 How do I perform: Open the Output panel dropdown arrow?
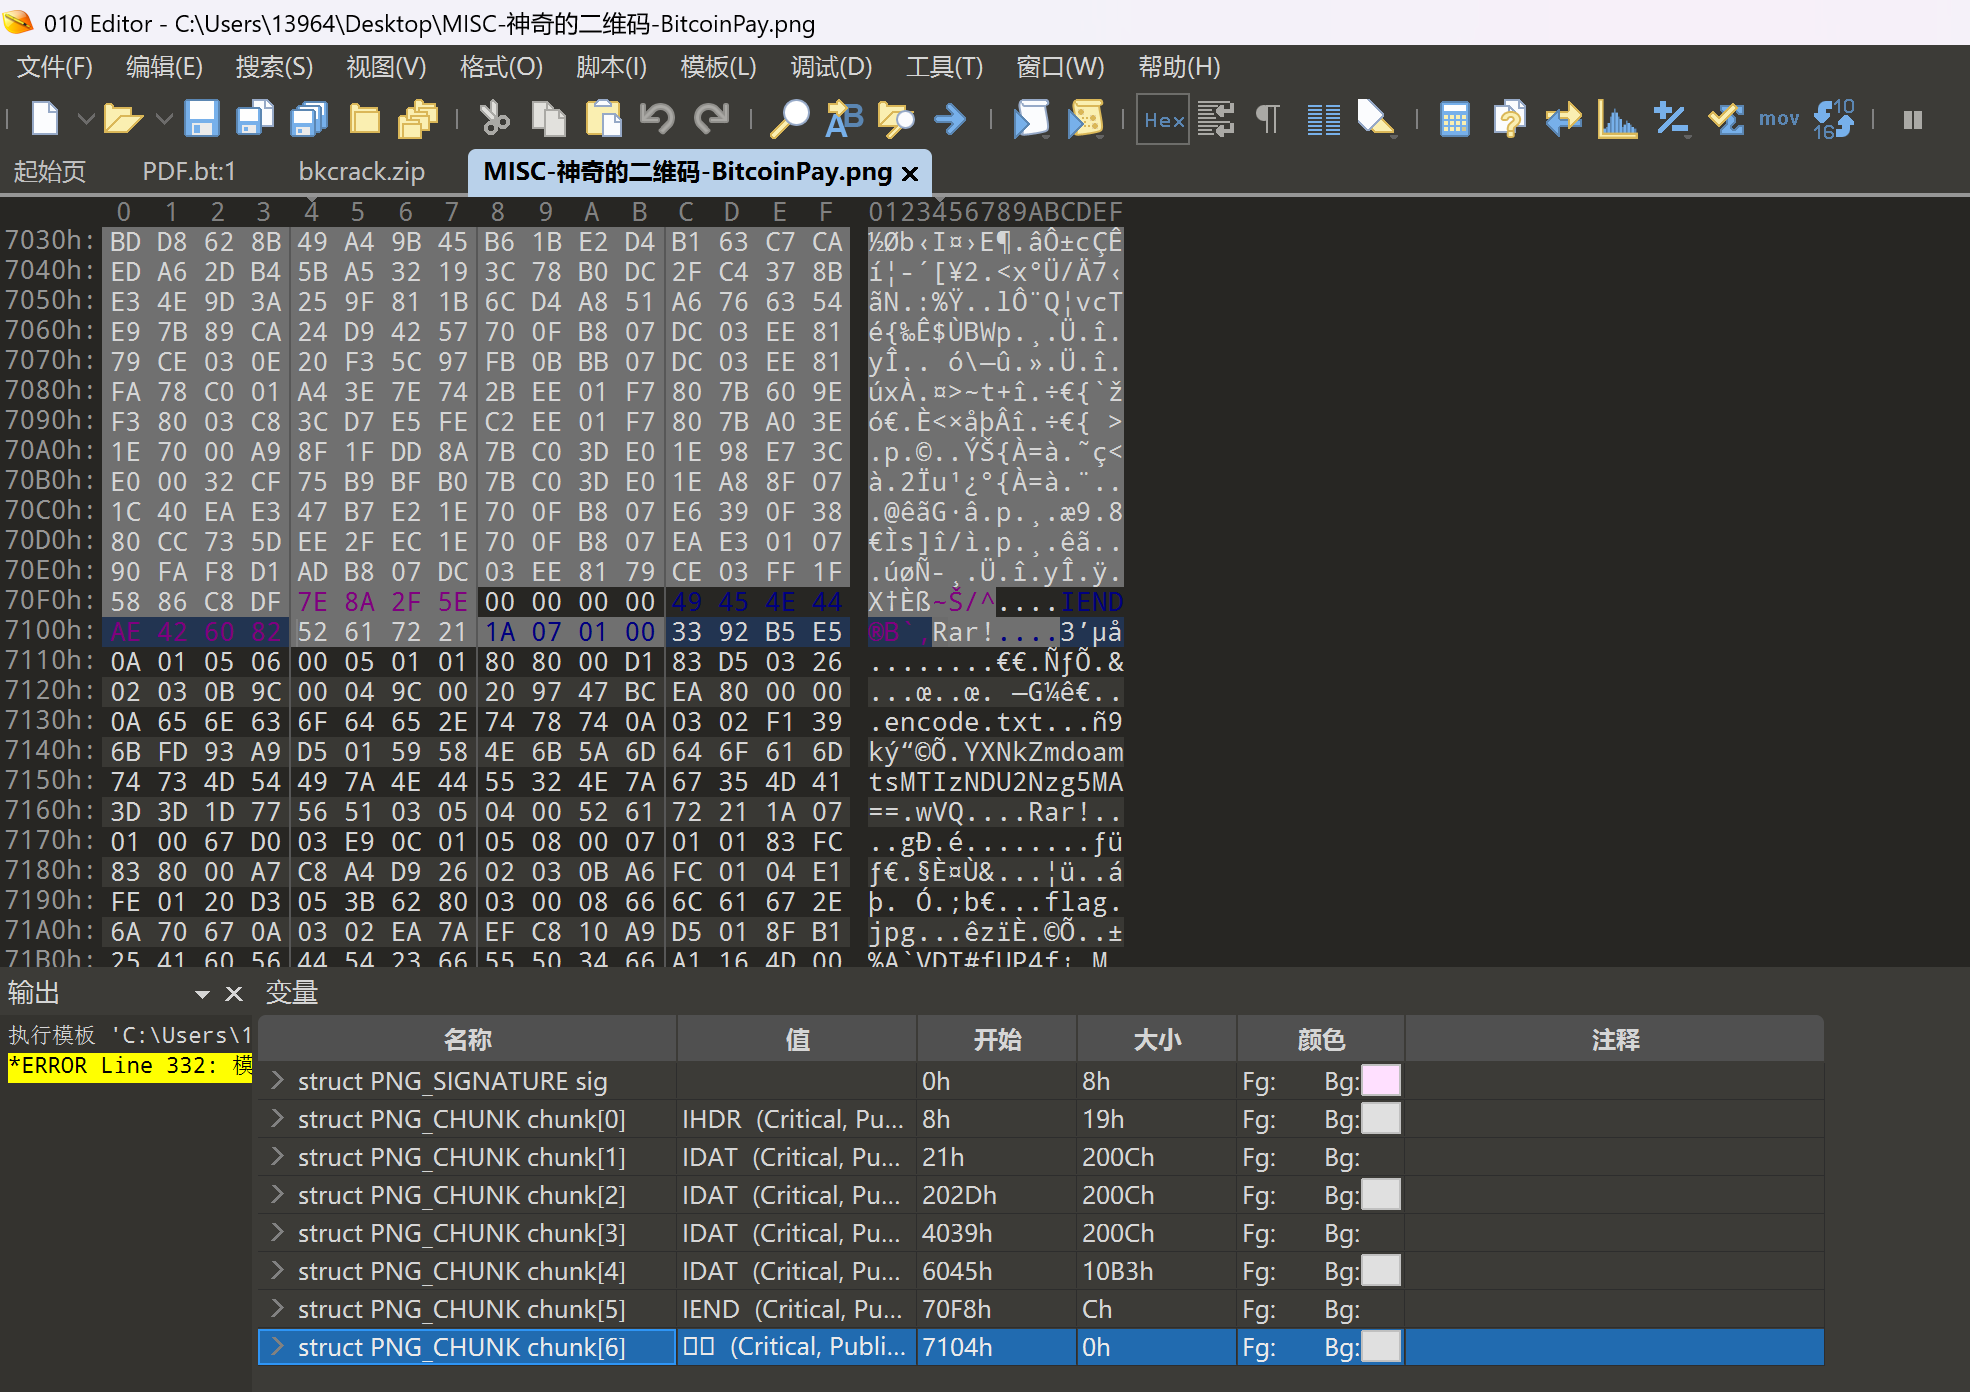pos(202,994)
